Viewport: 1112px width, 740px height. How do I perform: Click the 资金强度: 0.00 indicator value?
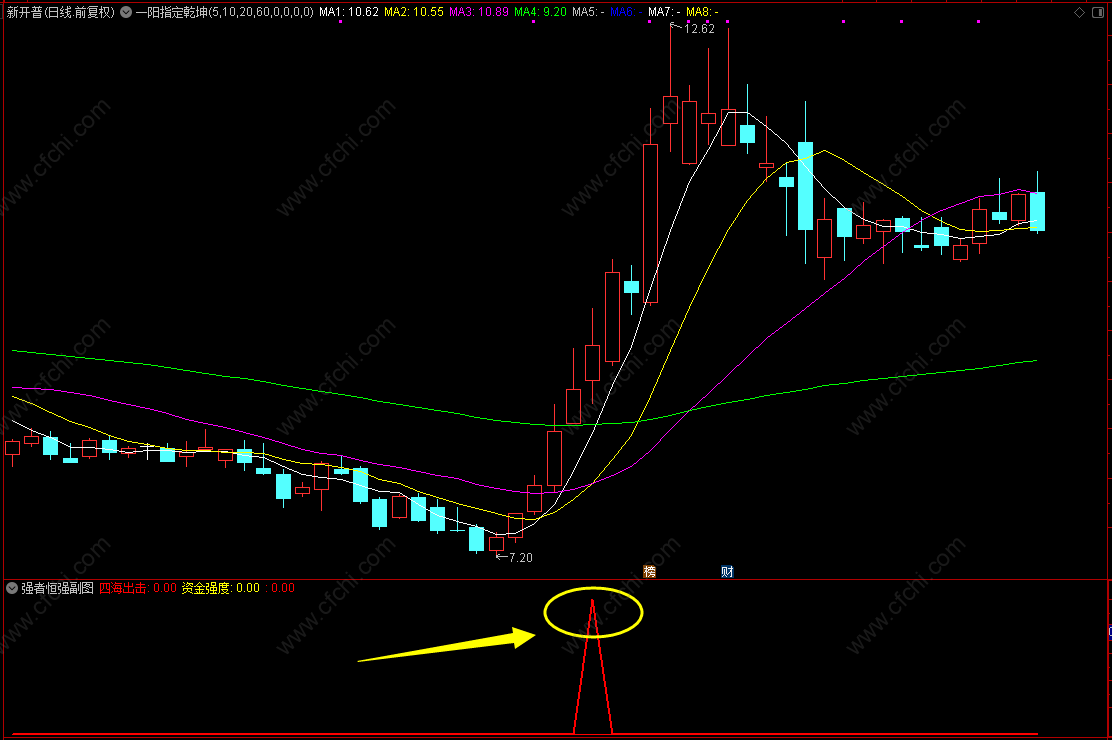221,588
